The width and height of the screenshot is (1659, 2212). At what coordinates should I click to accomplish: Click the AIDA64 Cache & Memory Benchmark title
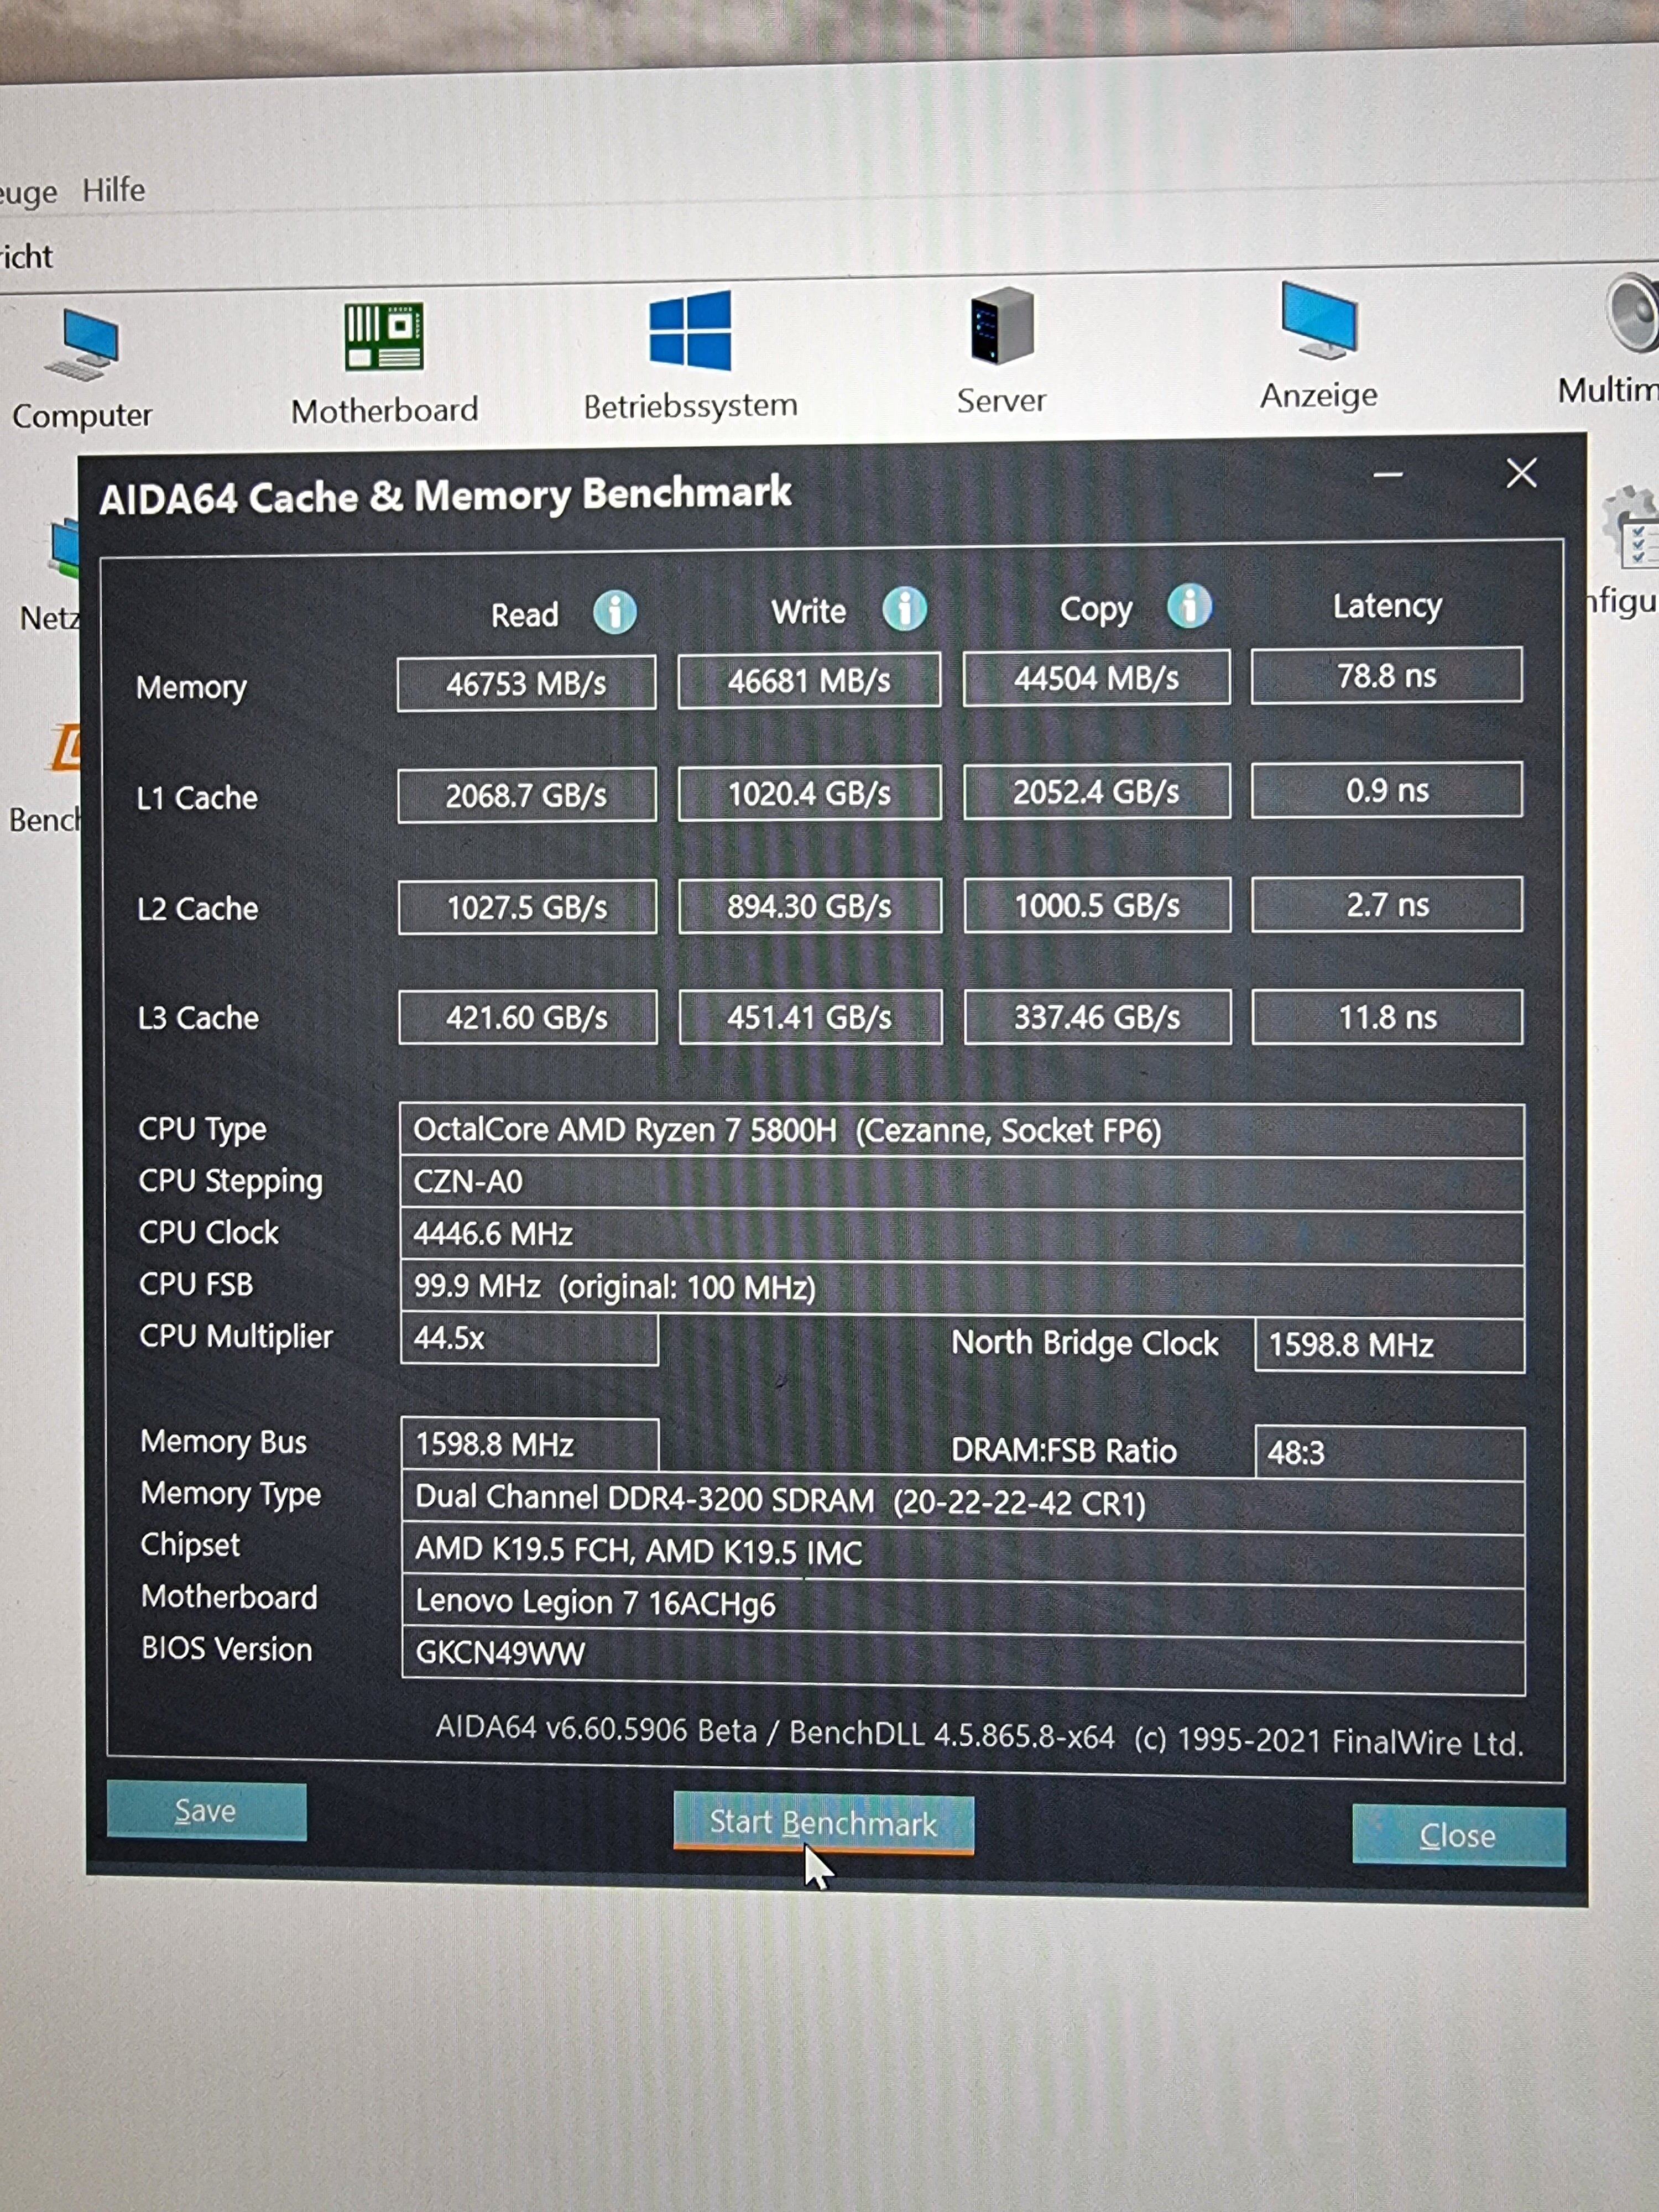[446, 496]
